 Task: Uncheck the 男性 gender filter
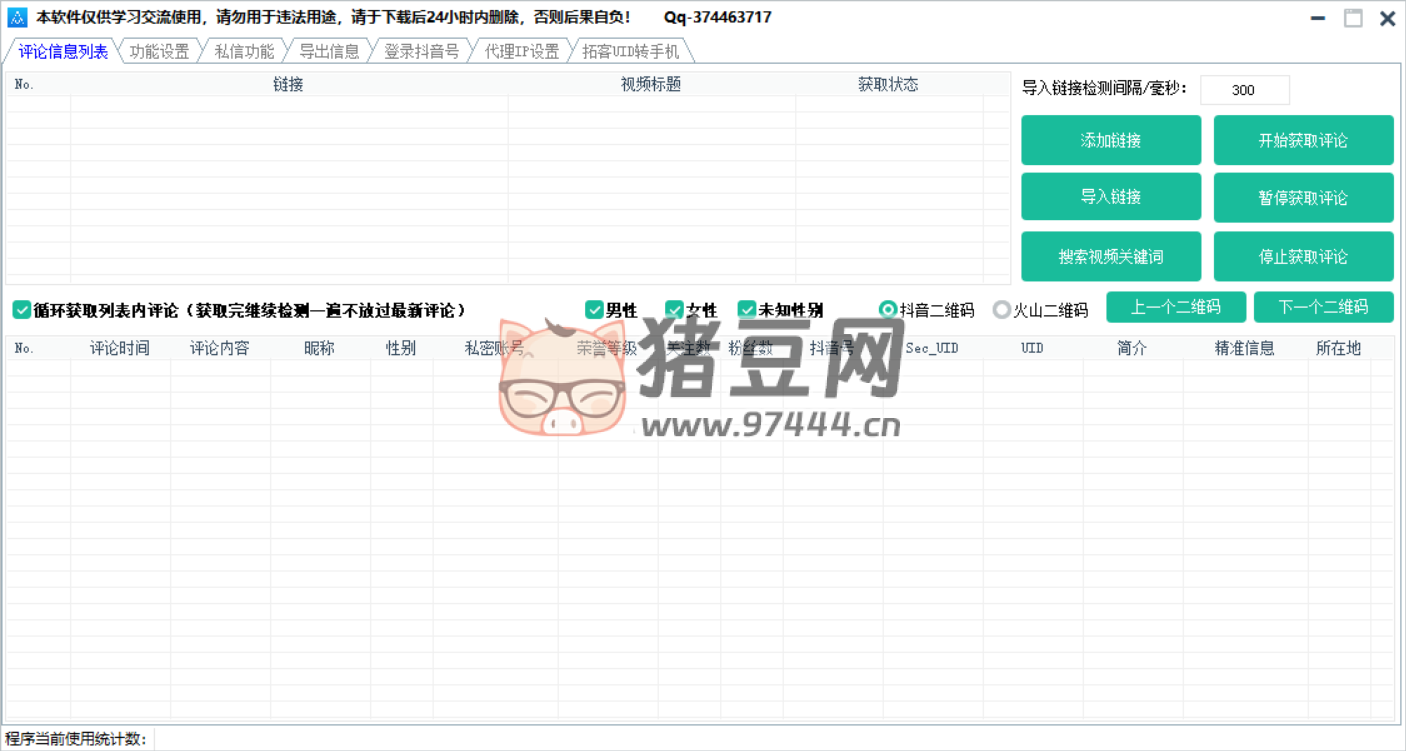click(594, 310)
